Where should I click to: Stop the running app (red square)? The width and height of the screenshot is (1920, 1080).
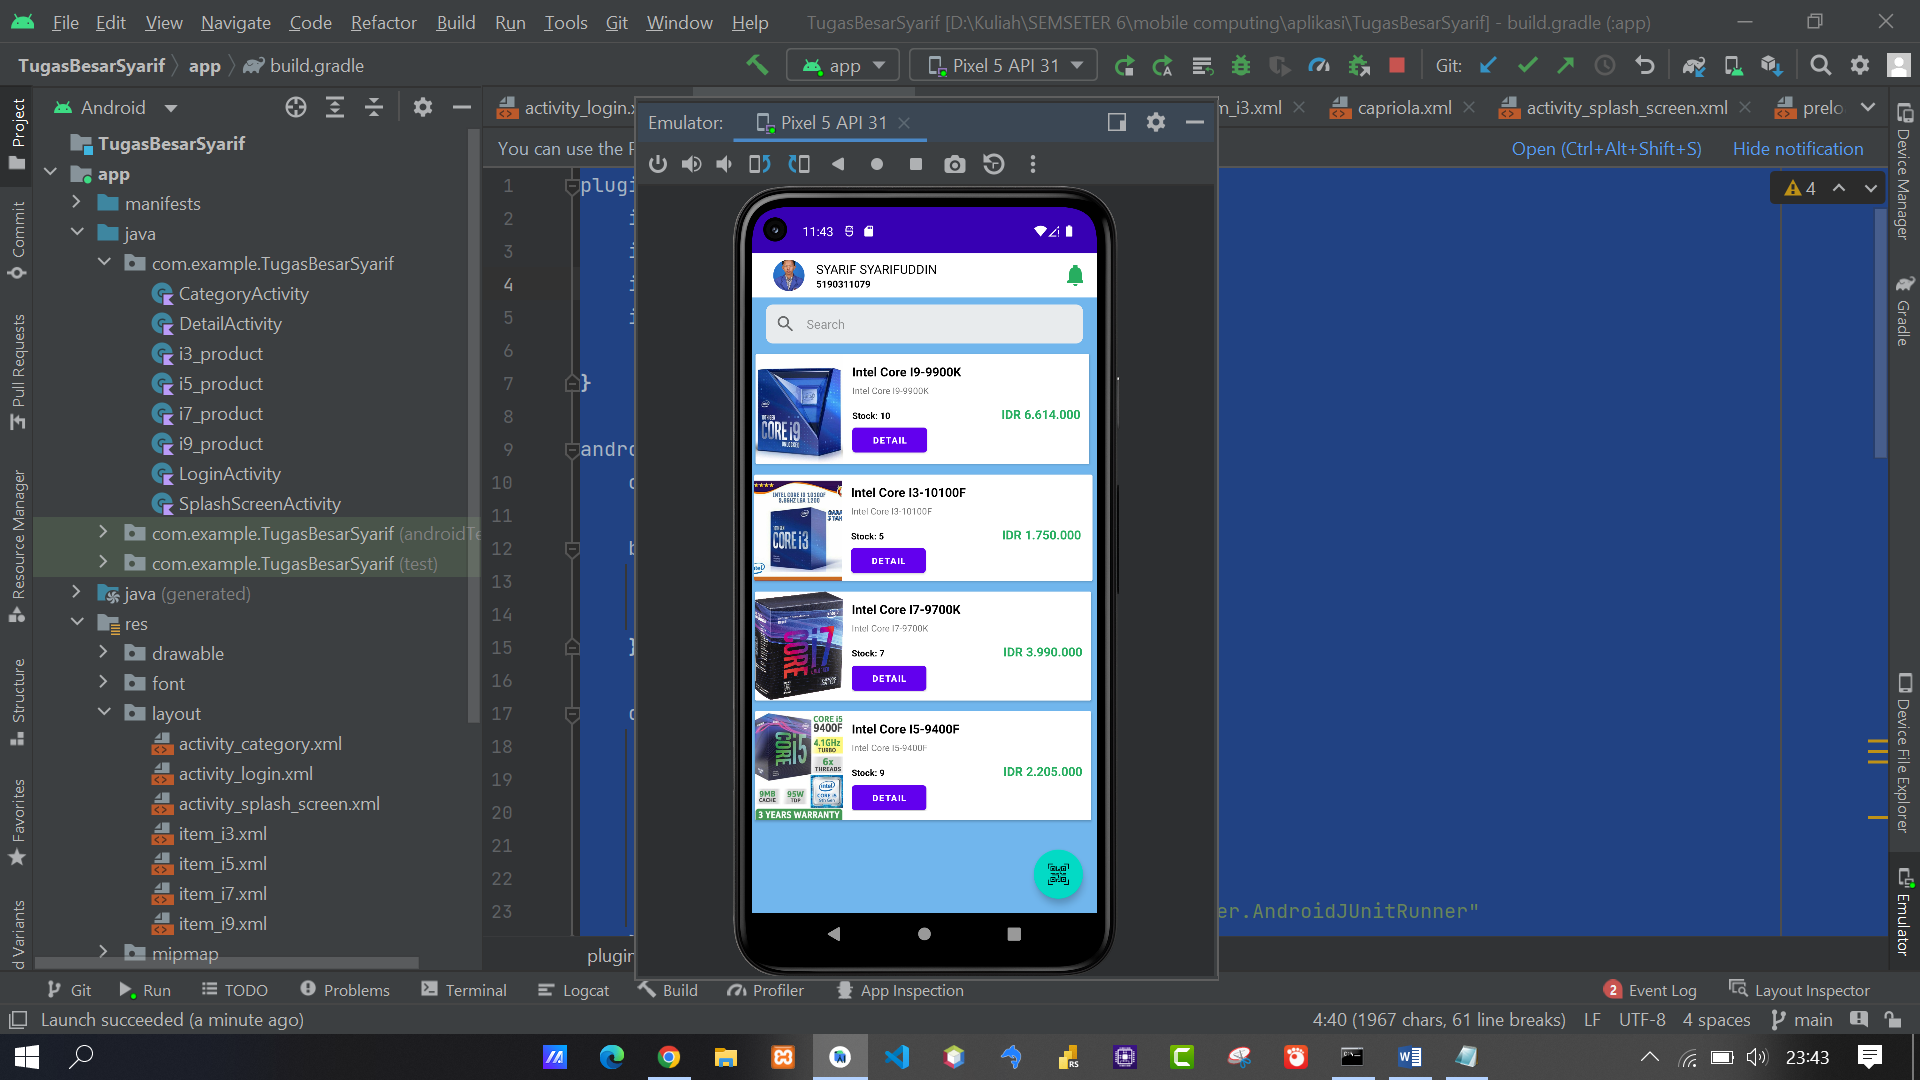pyautogui.click(x=1397, y=66)
